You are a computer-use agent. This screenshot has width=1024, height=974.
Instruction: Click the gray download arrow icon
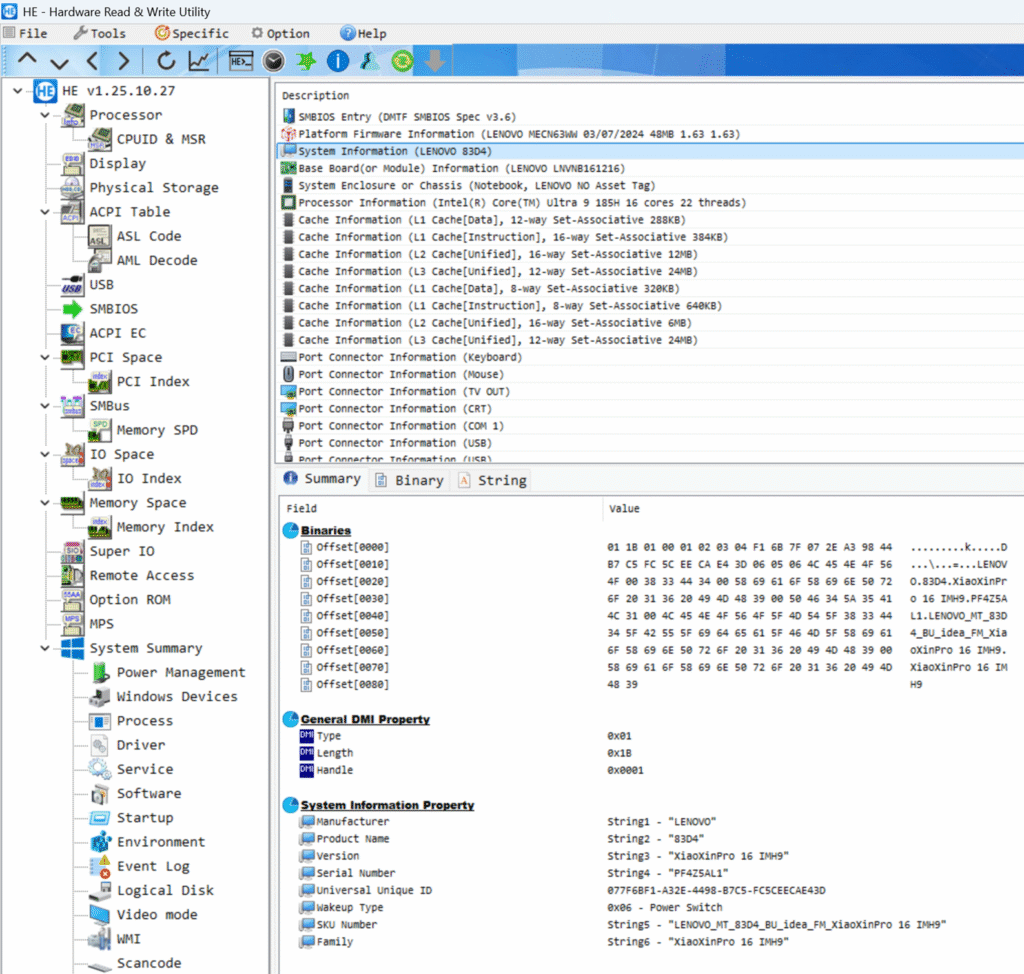pos(434,61)
